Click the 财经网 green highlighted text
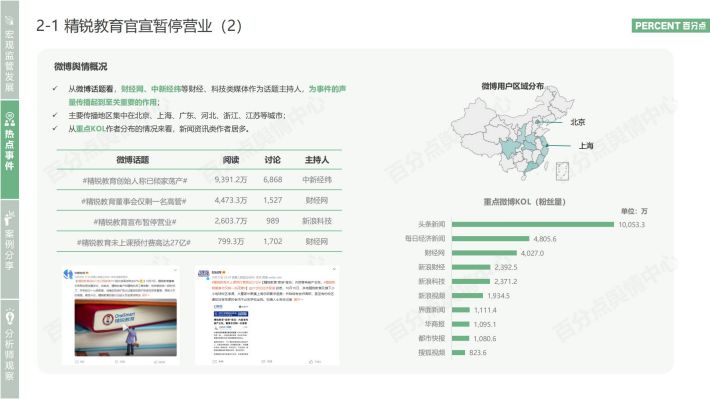Viewport: 710px width, 399px height. [x=132, y=89]
